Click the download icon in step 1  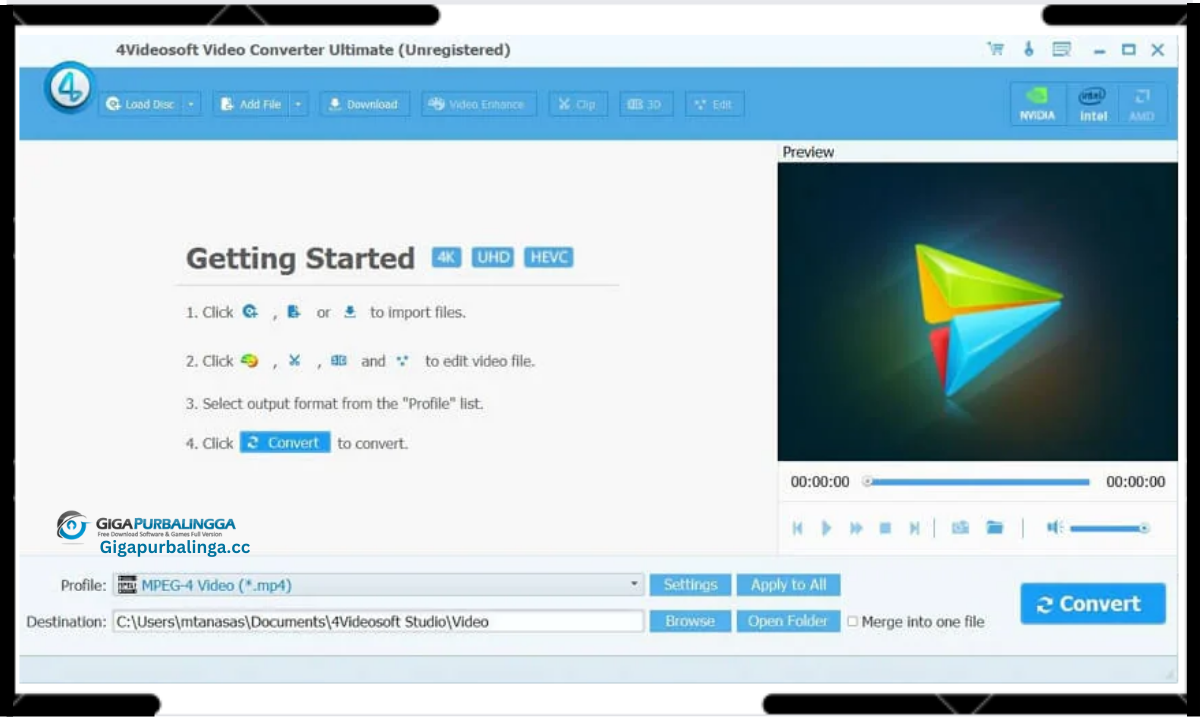tap(349, 312)
